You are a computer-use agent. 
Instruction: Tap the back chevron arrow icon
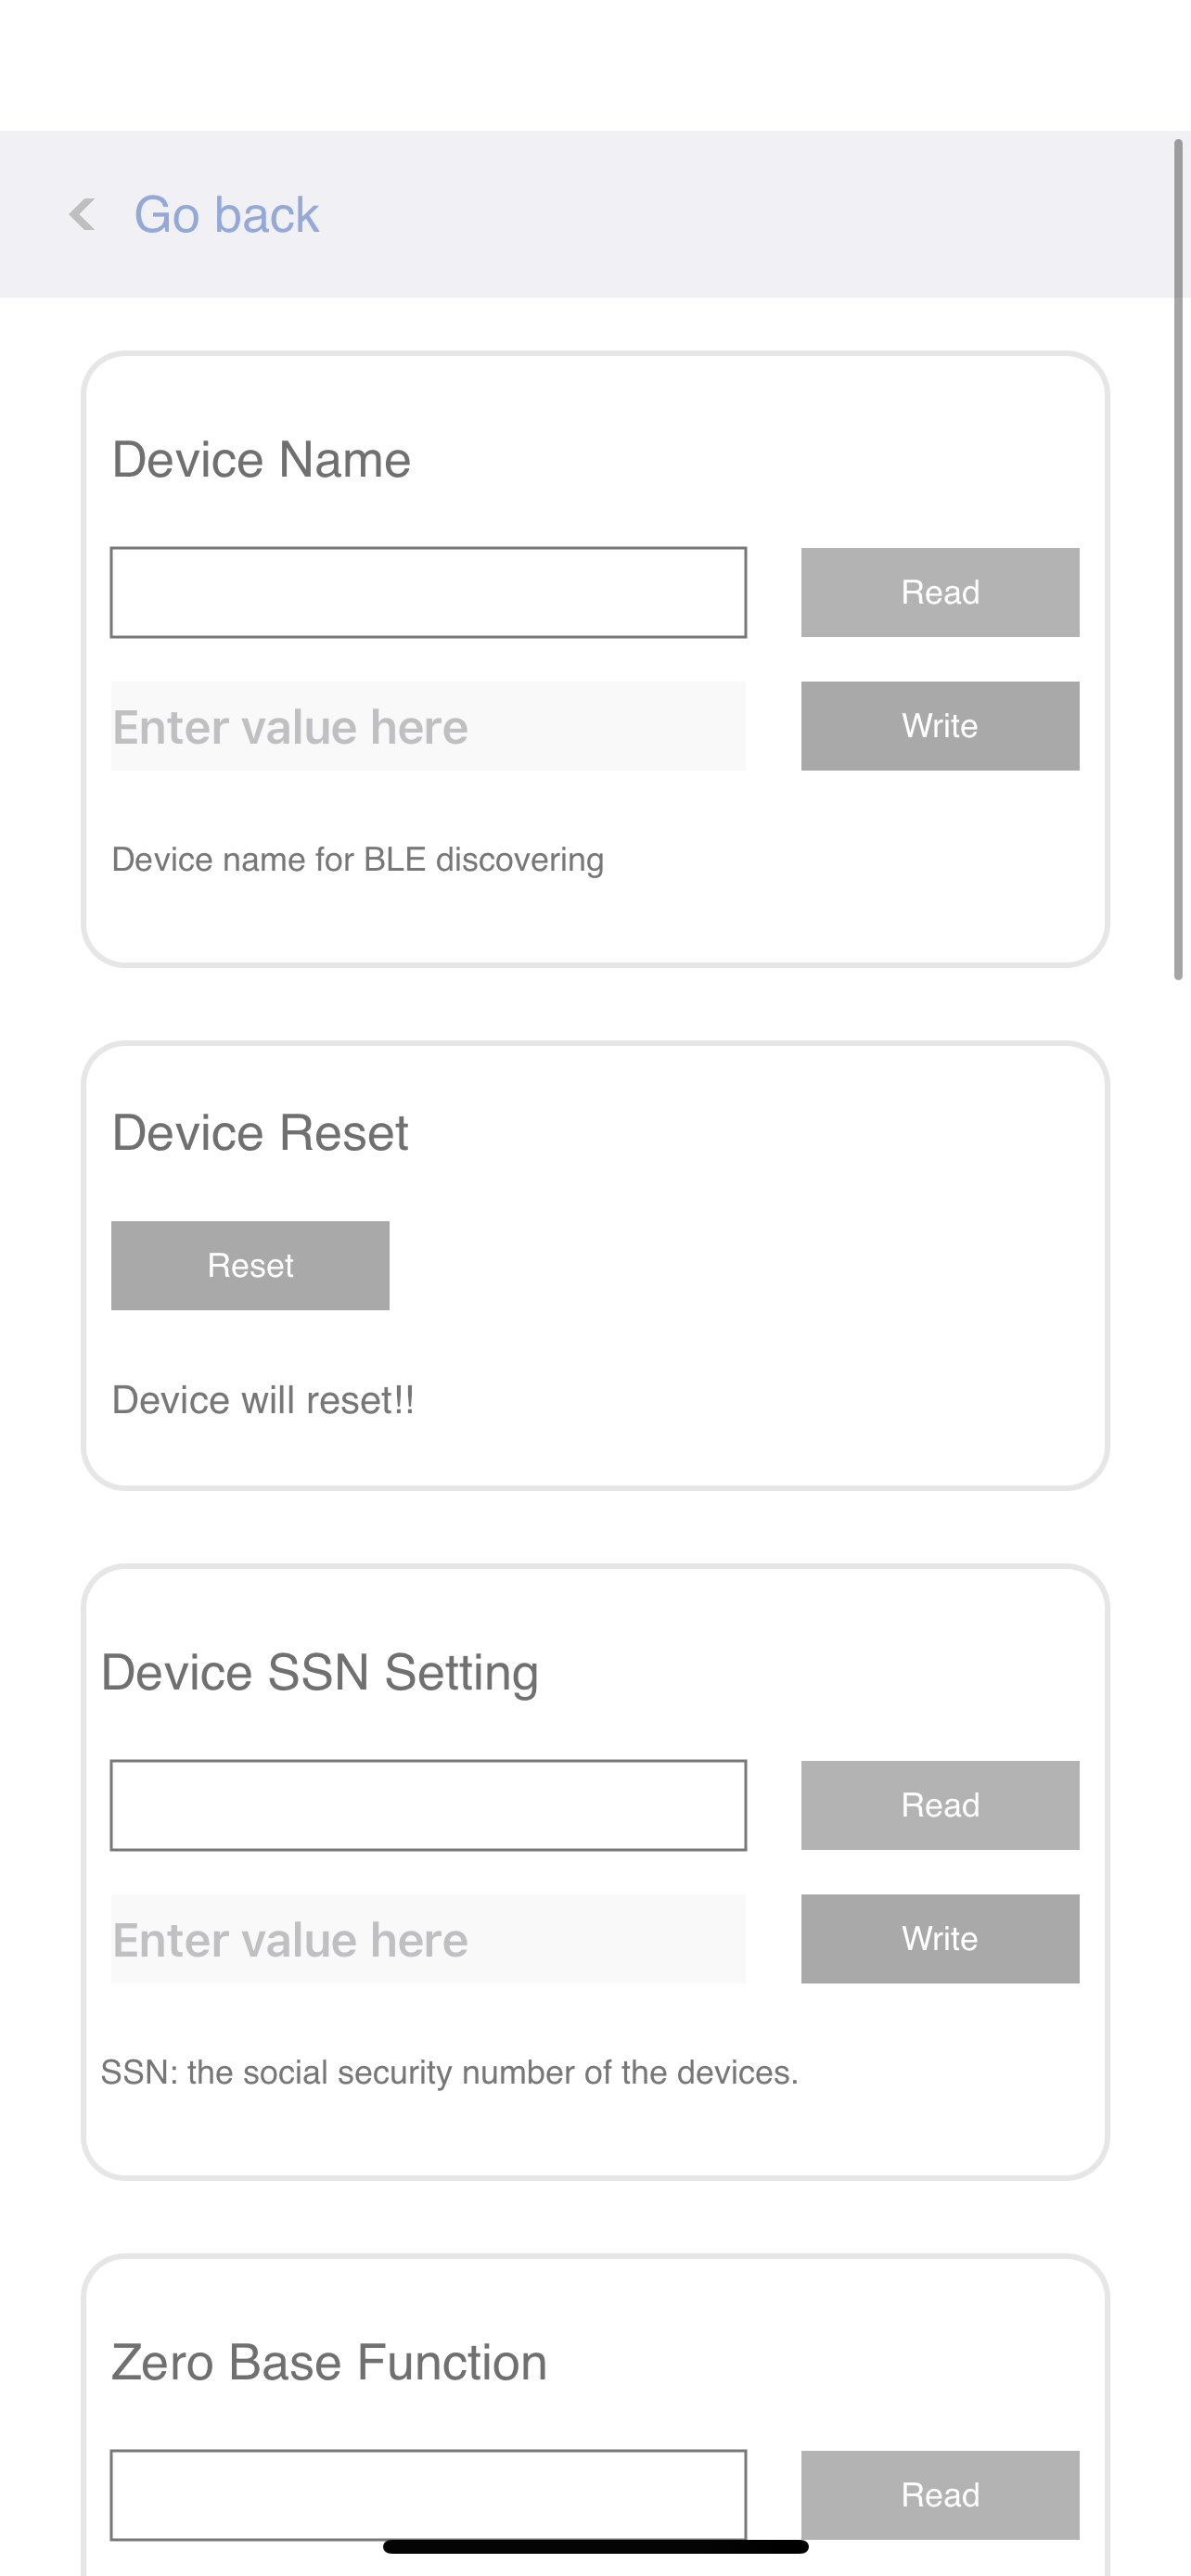click(x=81, y=214)
